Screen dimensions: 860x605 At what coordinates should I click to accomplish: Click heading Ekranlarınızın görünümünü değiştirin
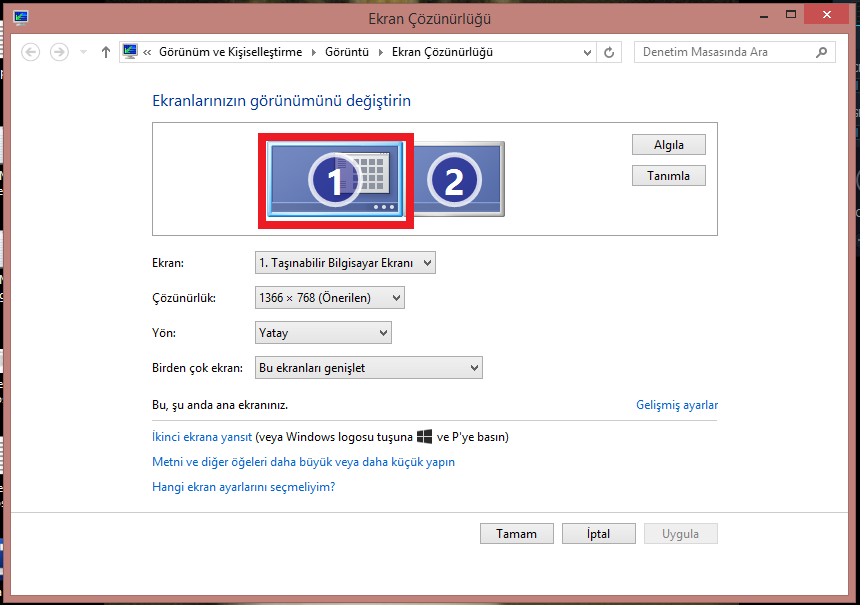[281, 101]
